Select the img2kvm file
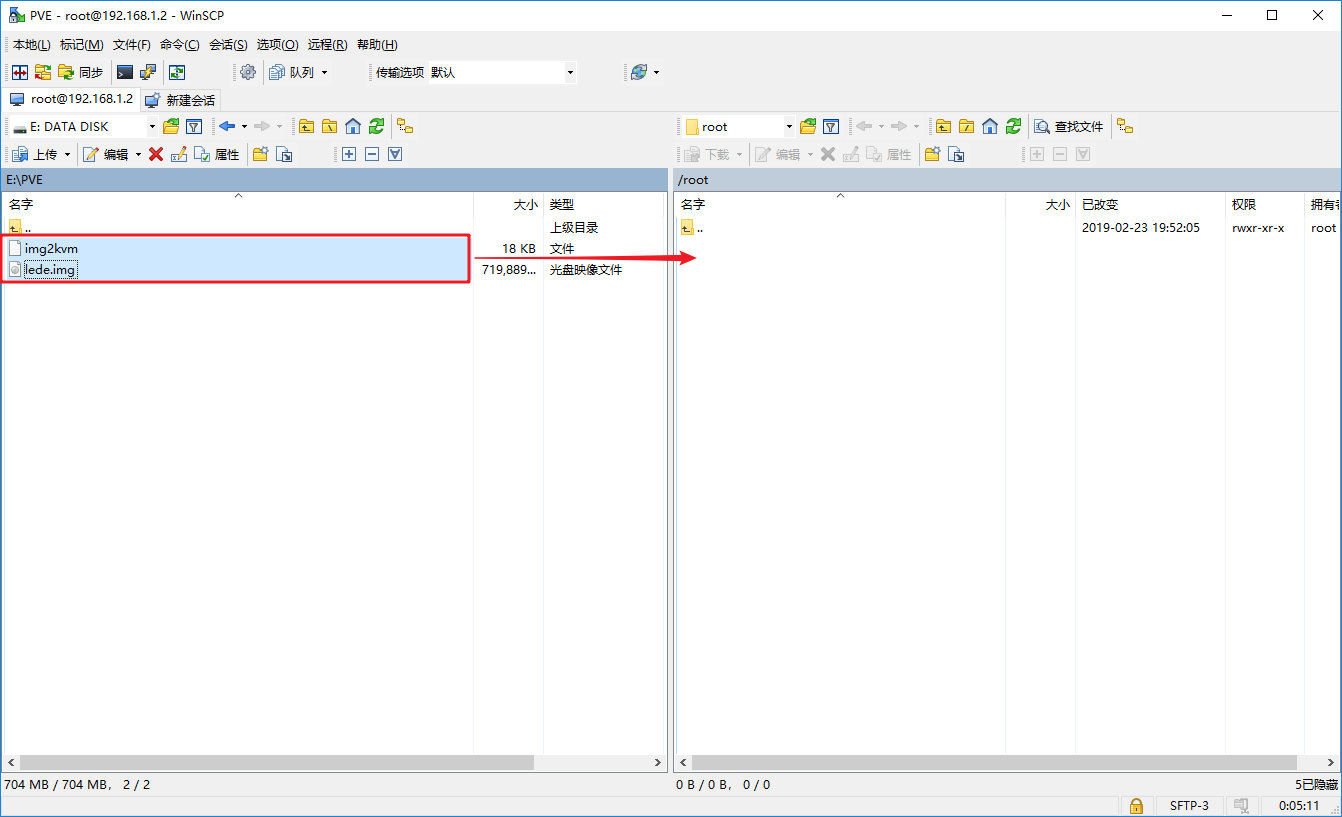Screen dimensions: 1342x817 click(x=51, y=248)
